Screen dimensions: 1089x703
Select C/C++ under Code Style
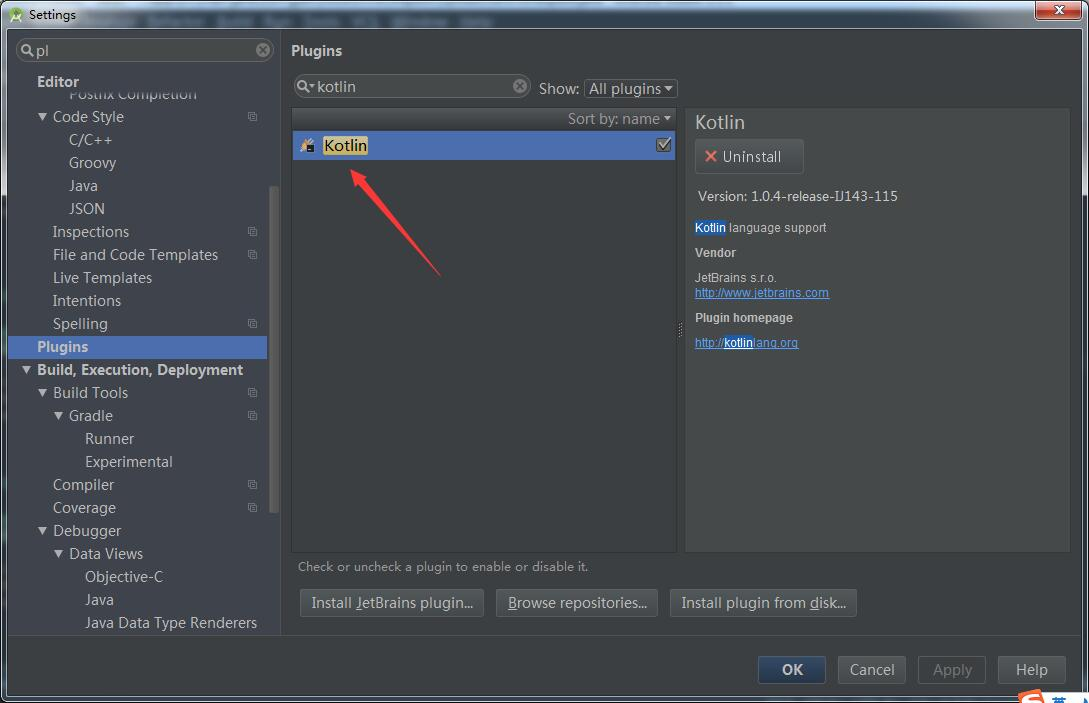point(90,140)
